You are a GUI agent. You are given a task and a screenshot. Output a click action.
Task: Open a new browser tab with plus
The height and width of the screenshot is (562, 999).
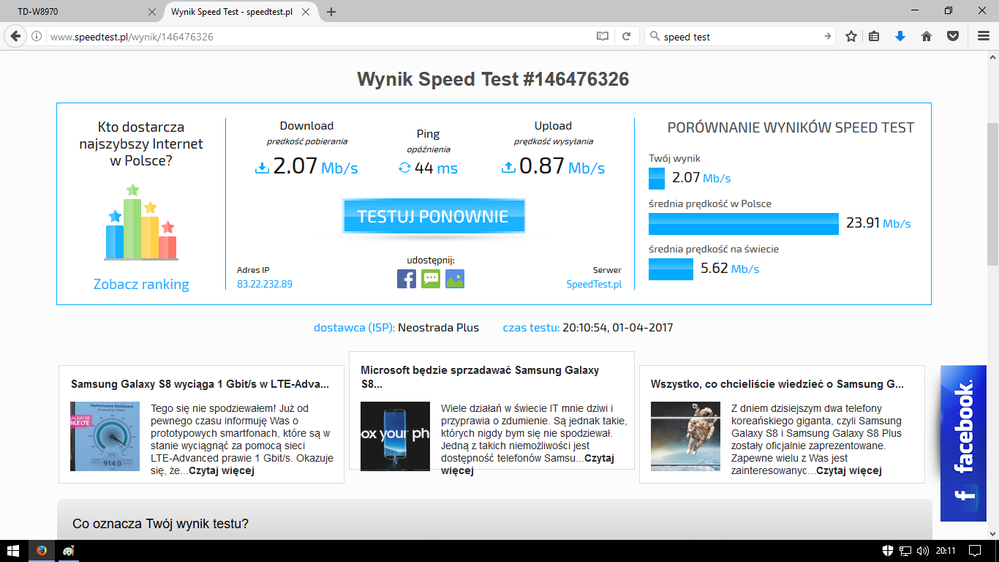(x=331, y=11)
